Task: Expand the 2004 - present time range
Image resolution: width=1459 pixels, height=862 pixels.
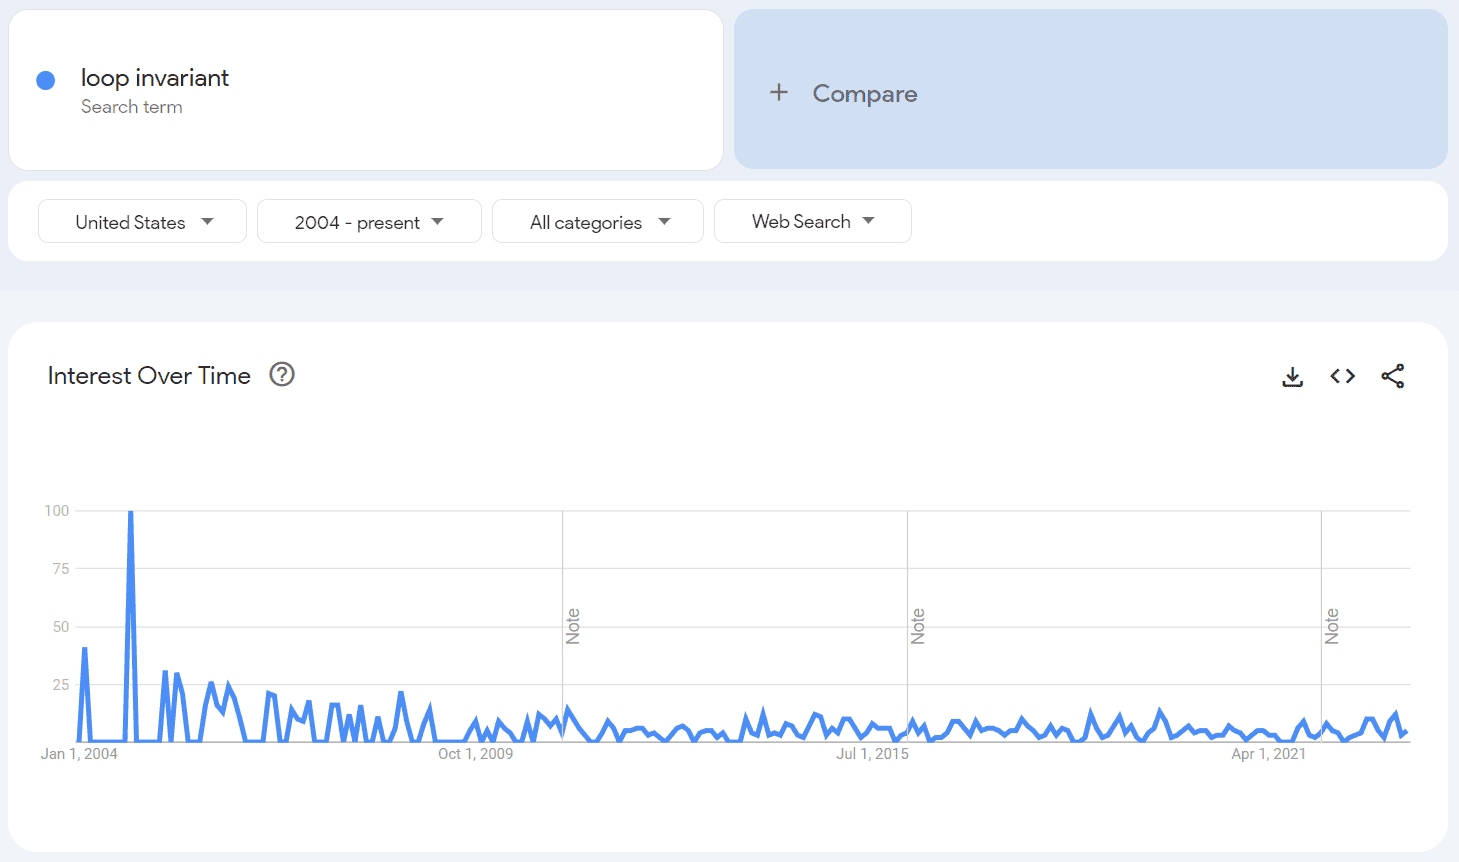Action: point(369,221)
